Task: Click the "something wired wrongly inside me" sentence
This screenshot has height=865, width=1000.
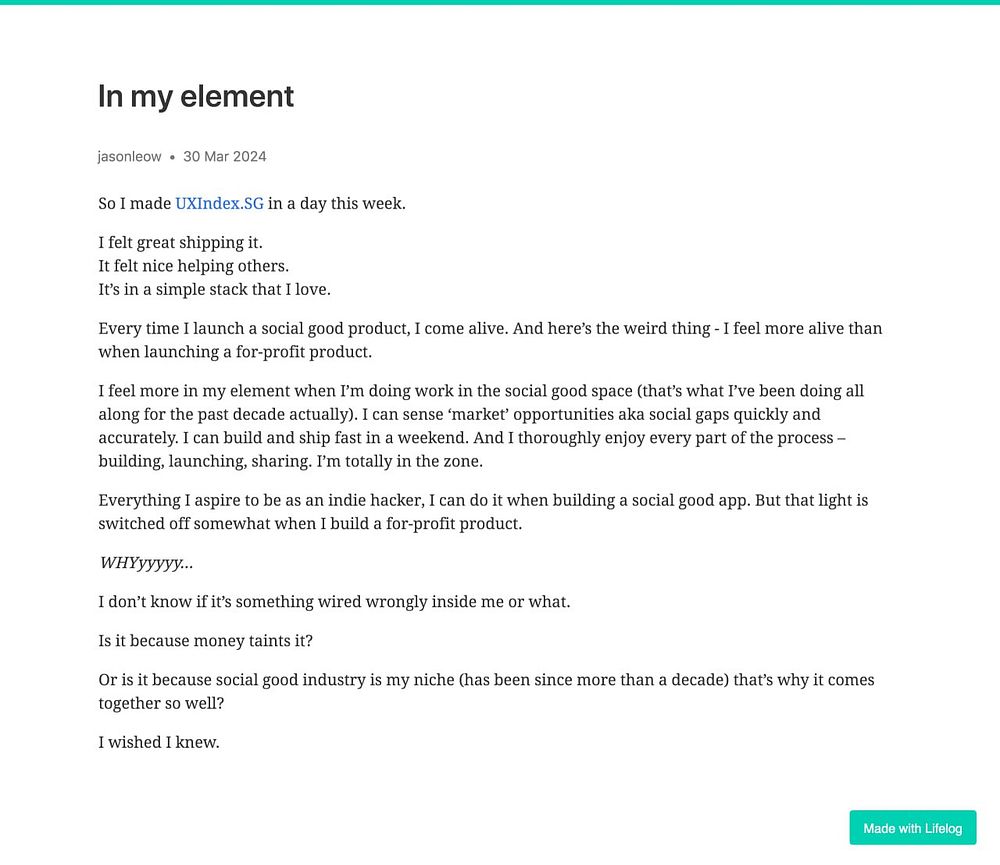Action: [334, 602]
